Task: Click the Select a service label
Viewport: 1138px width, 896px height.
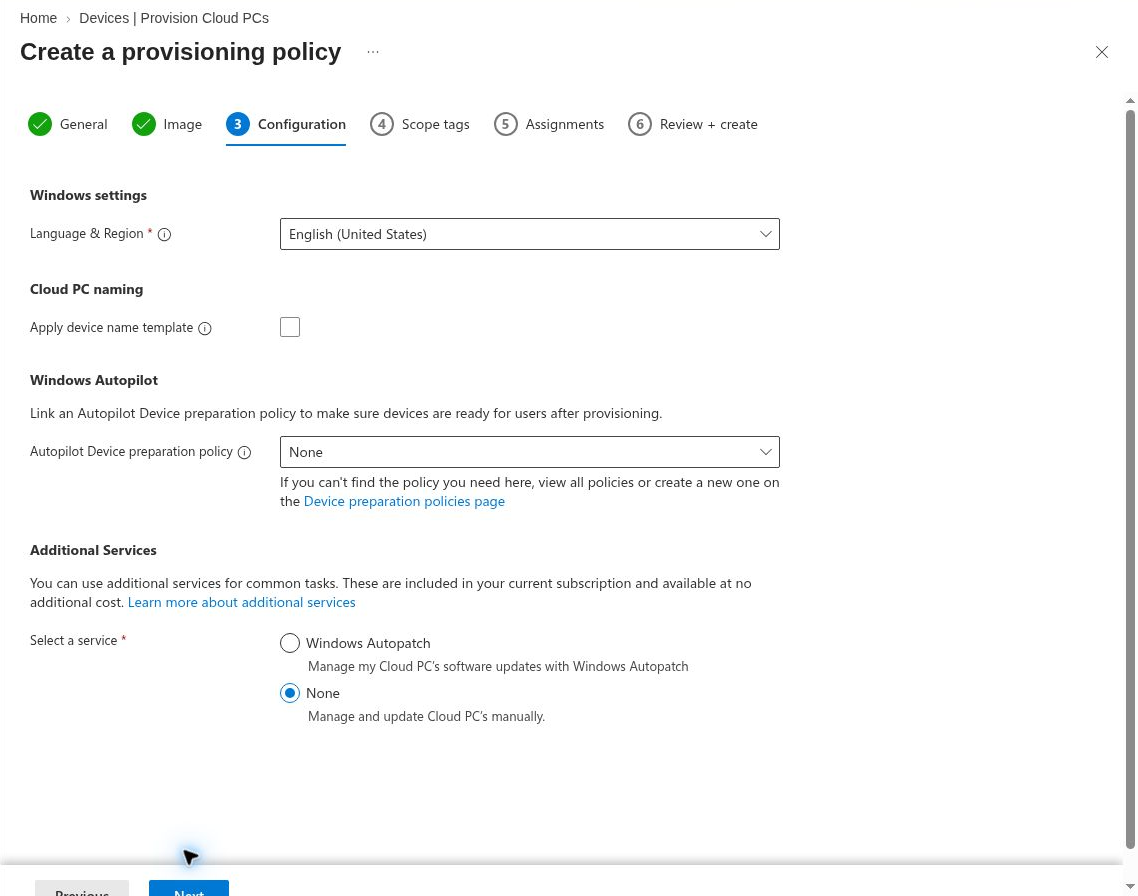Action: pos(73,641)
